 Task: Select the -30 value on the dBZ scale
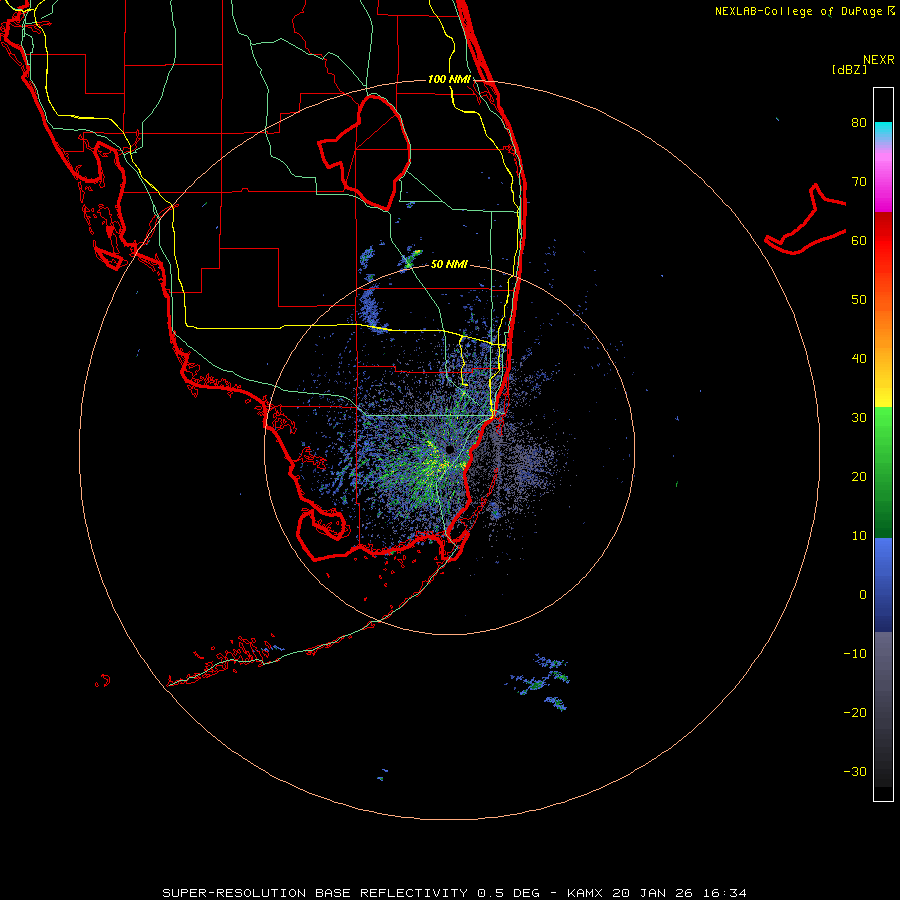click(855, 771)
